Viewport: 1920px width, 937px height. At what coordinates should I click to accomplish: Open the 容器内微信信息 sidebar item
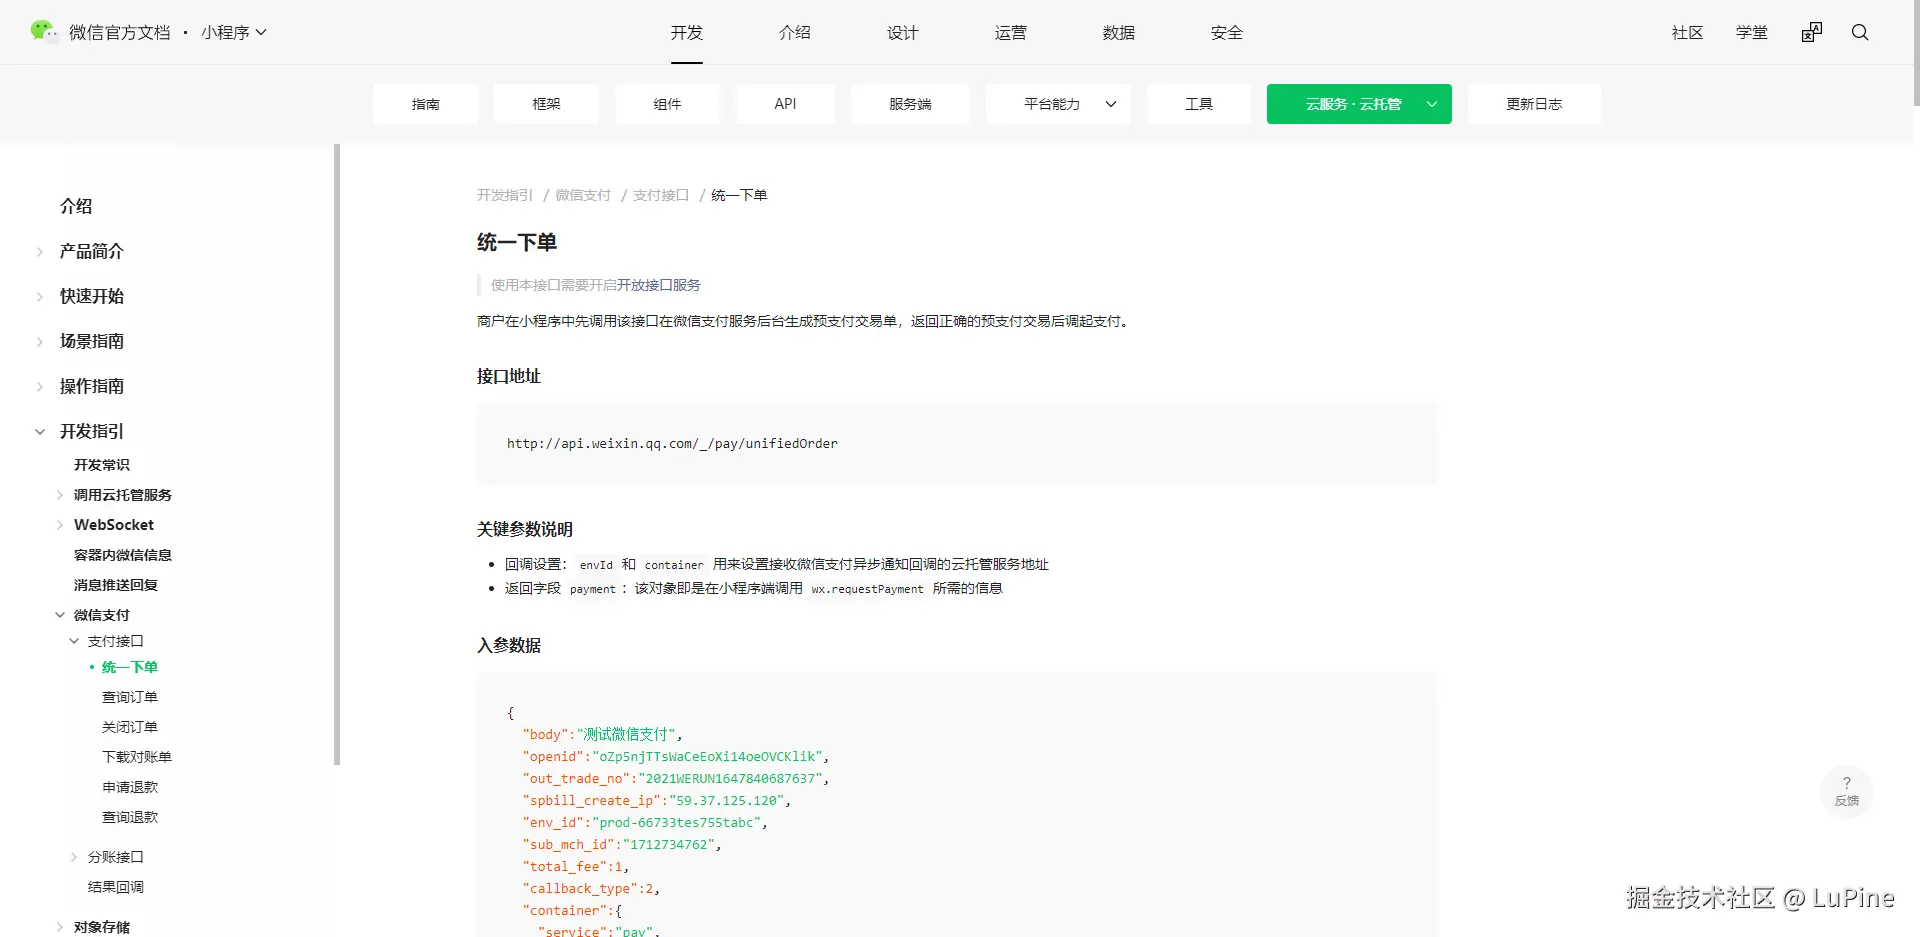click(x=123, y=555)
